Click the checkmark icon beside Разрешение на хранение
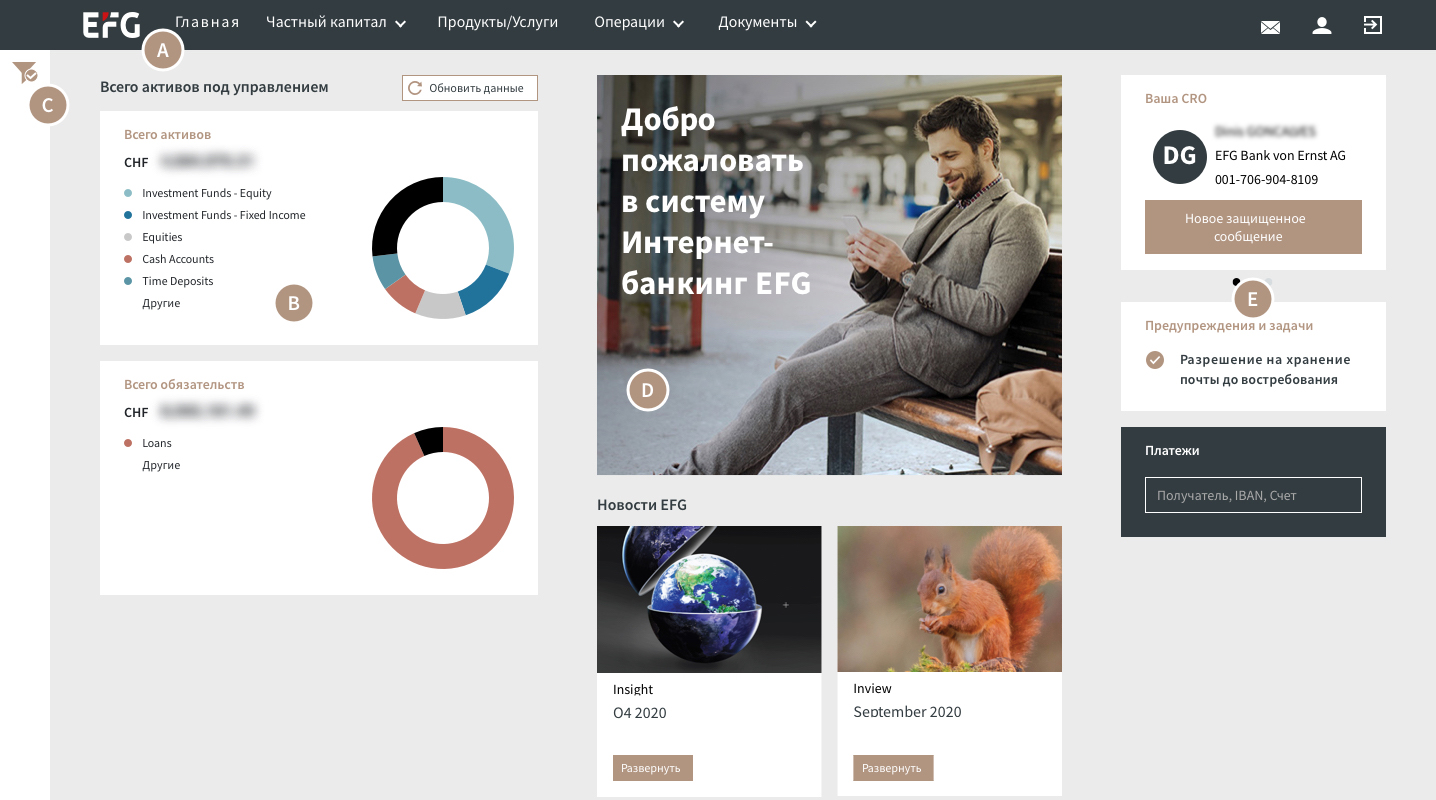Viewport: 1436px width, 800px height. 1155,360
